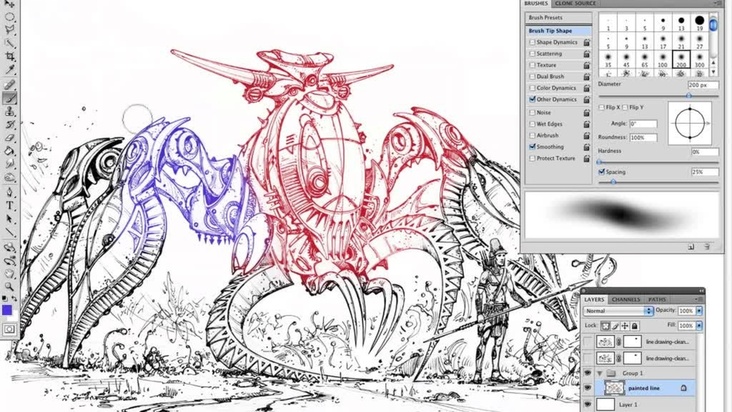732x412 pixels.
Task: Click the Roundness input field
Action: (x=643, y=138)
